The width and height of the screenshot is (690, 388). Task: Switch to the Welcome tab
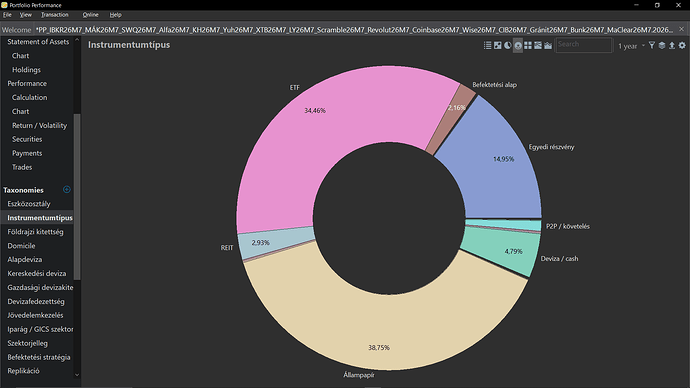pyautogui.click(x=16, y=30)
